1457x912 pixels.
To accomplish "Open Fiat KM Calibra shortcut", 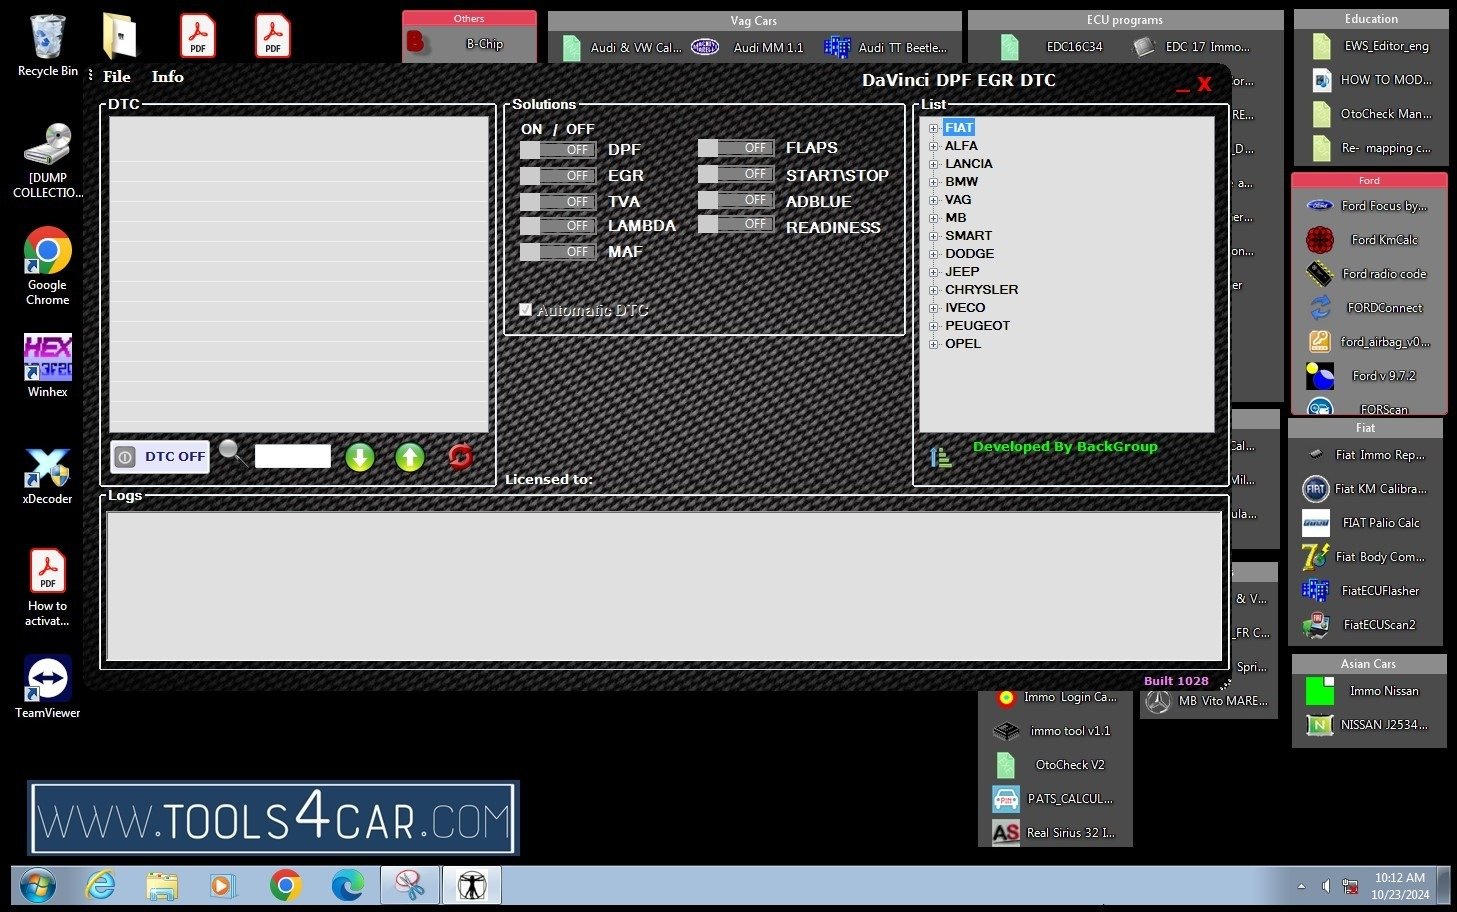I will (1365, 489).
